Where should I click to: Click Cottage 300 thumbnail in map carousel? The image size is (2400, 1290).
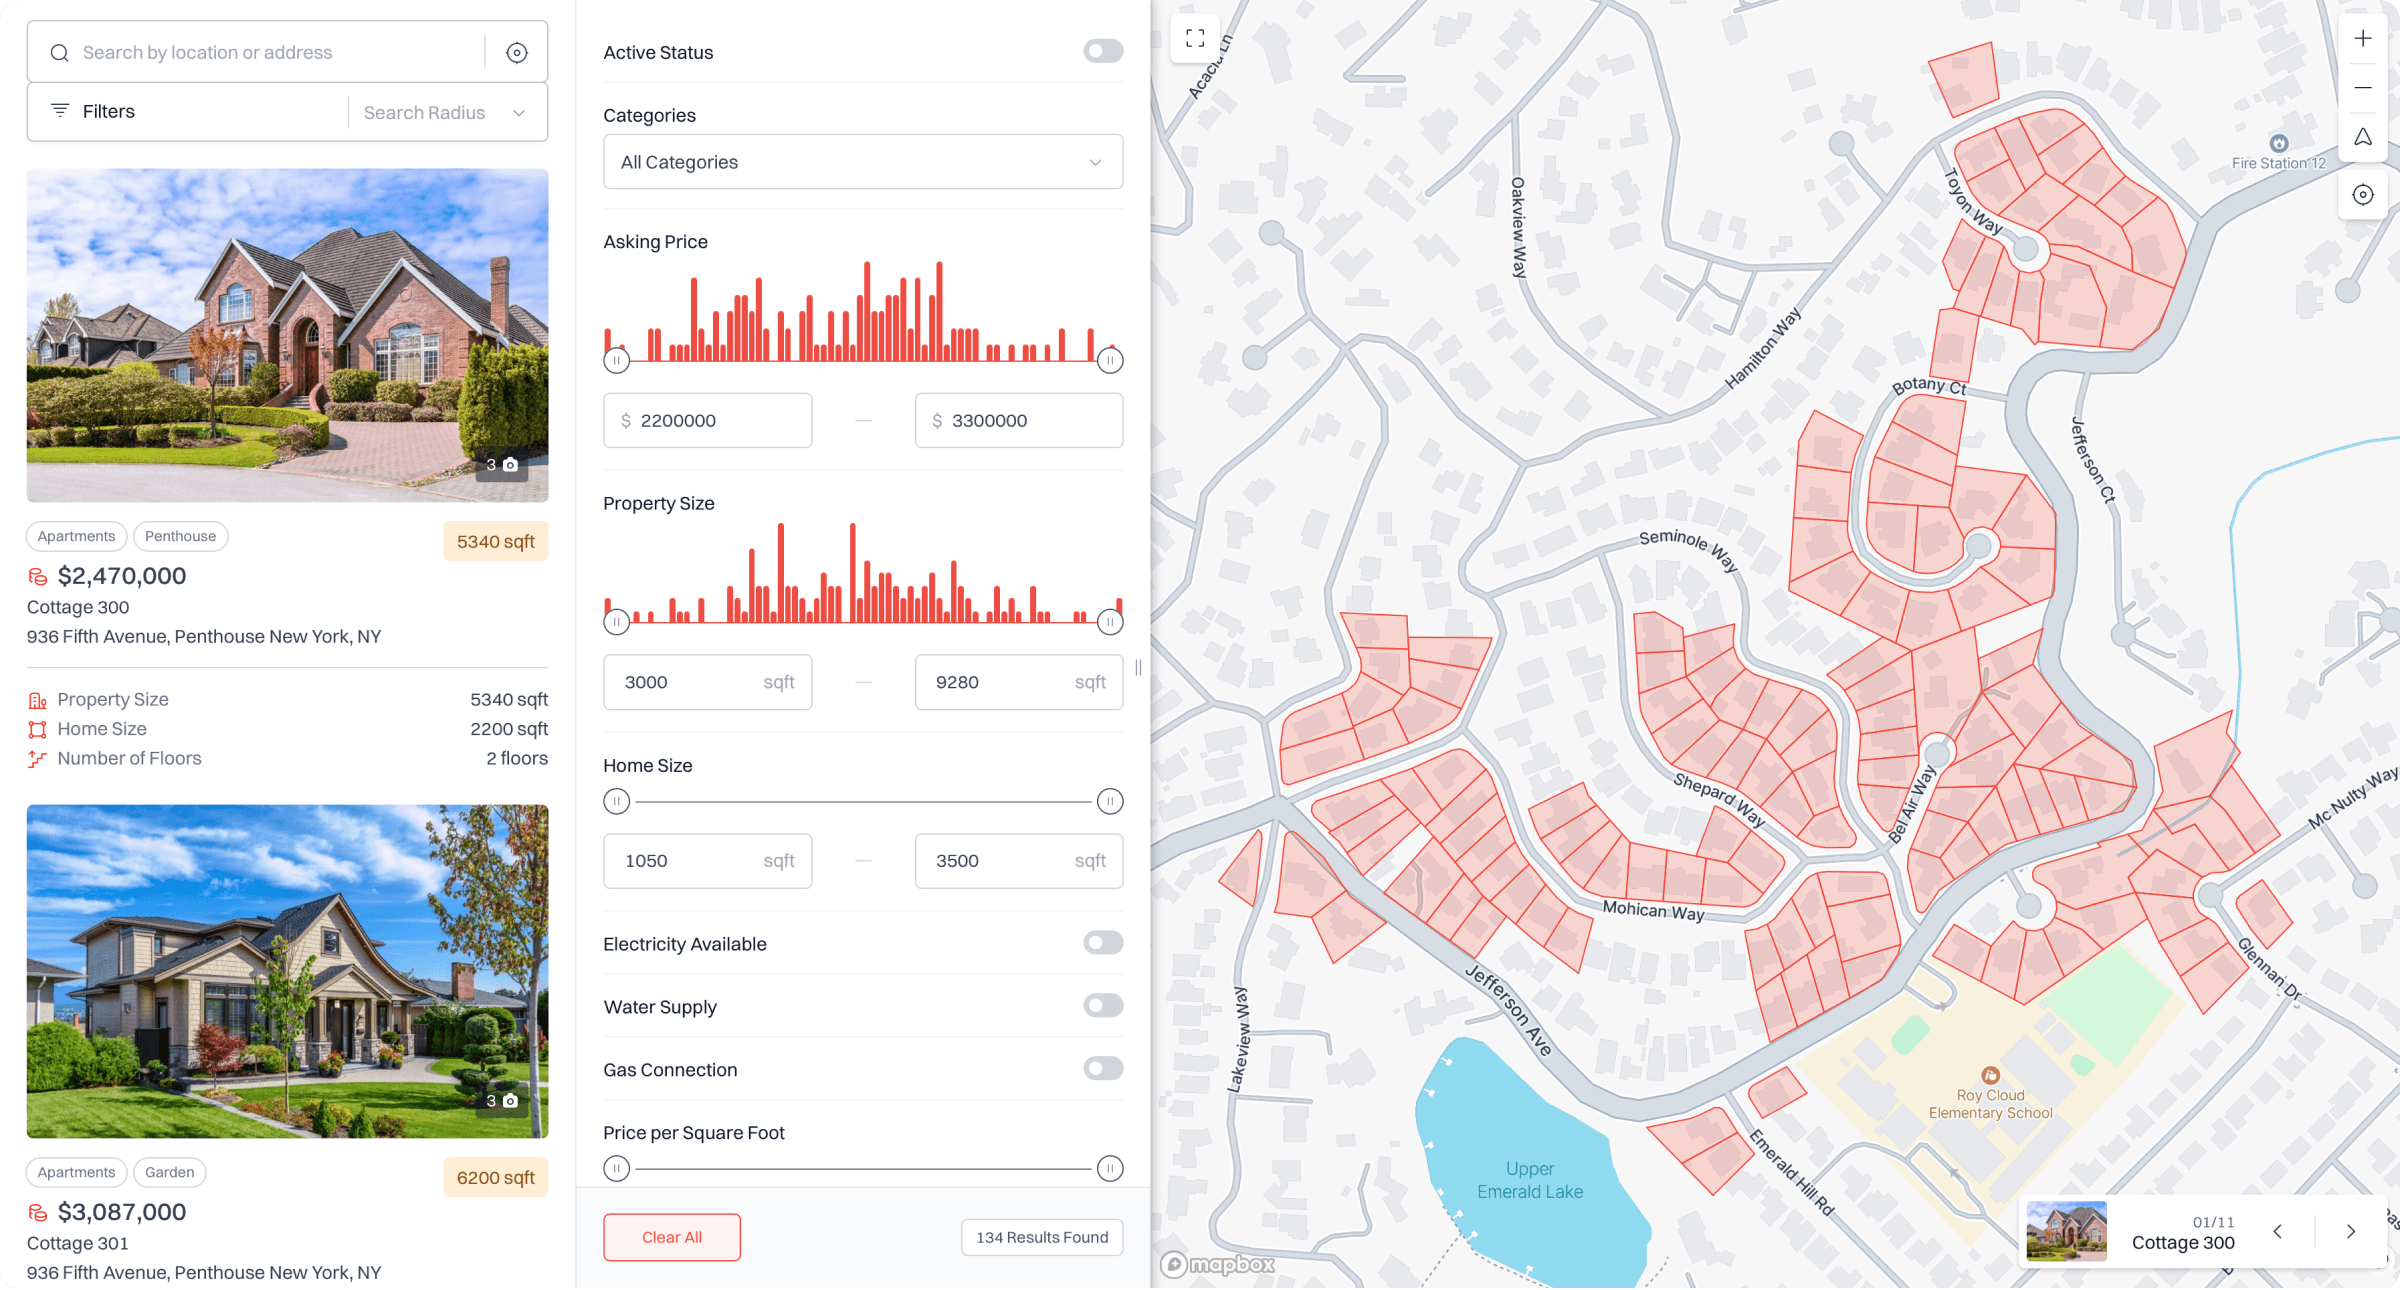(x=2066, y=1232)
